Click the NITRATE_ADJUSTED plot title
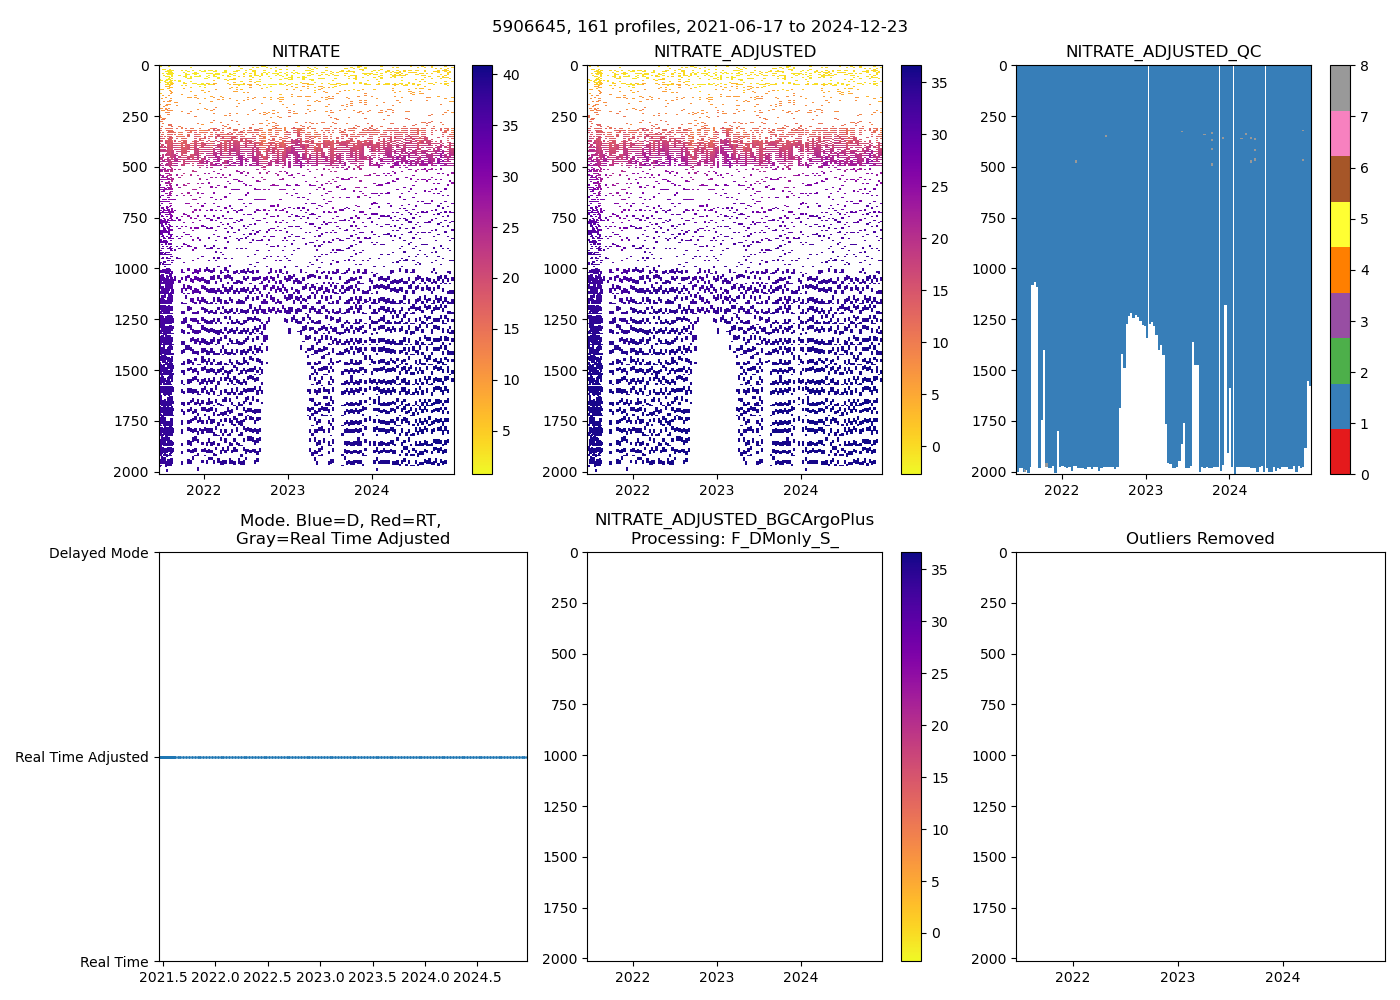 [x=734, y=52]
